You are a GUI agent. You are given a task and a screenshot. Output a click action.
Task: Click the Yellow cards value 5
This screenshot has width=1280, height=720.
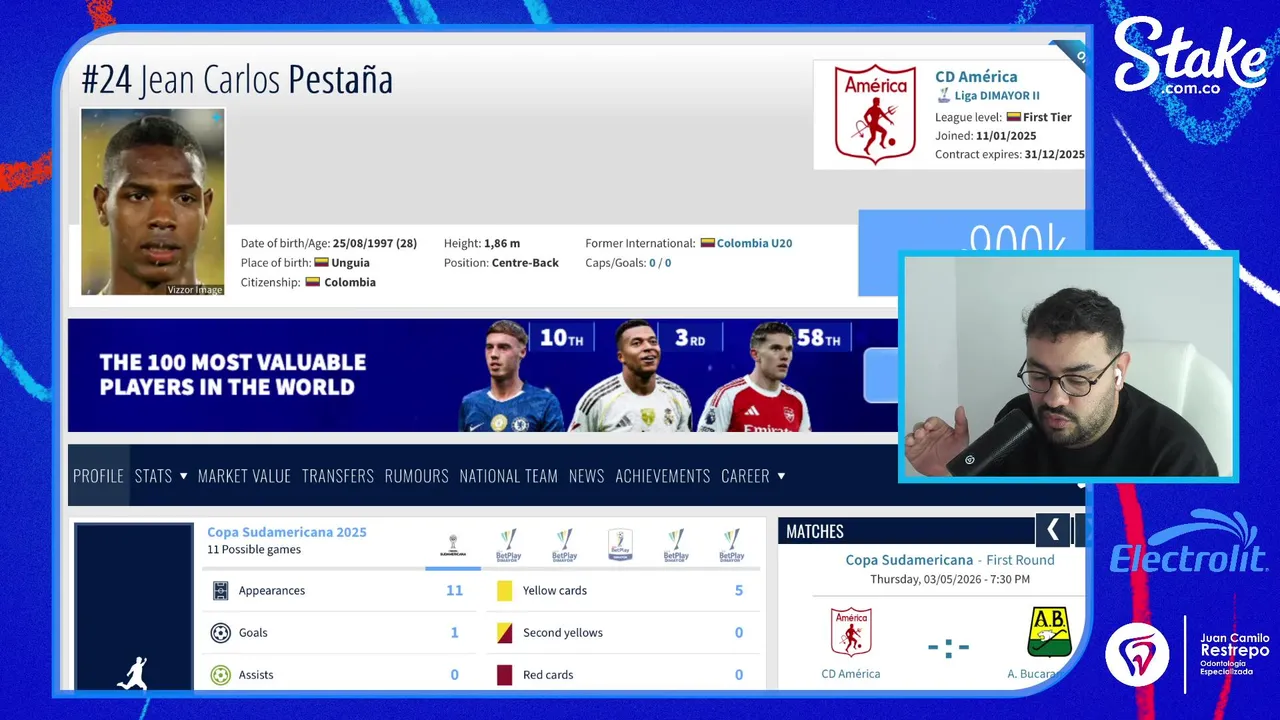739,591
